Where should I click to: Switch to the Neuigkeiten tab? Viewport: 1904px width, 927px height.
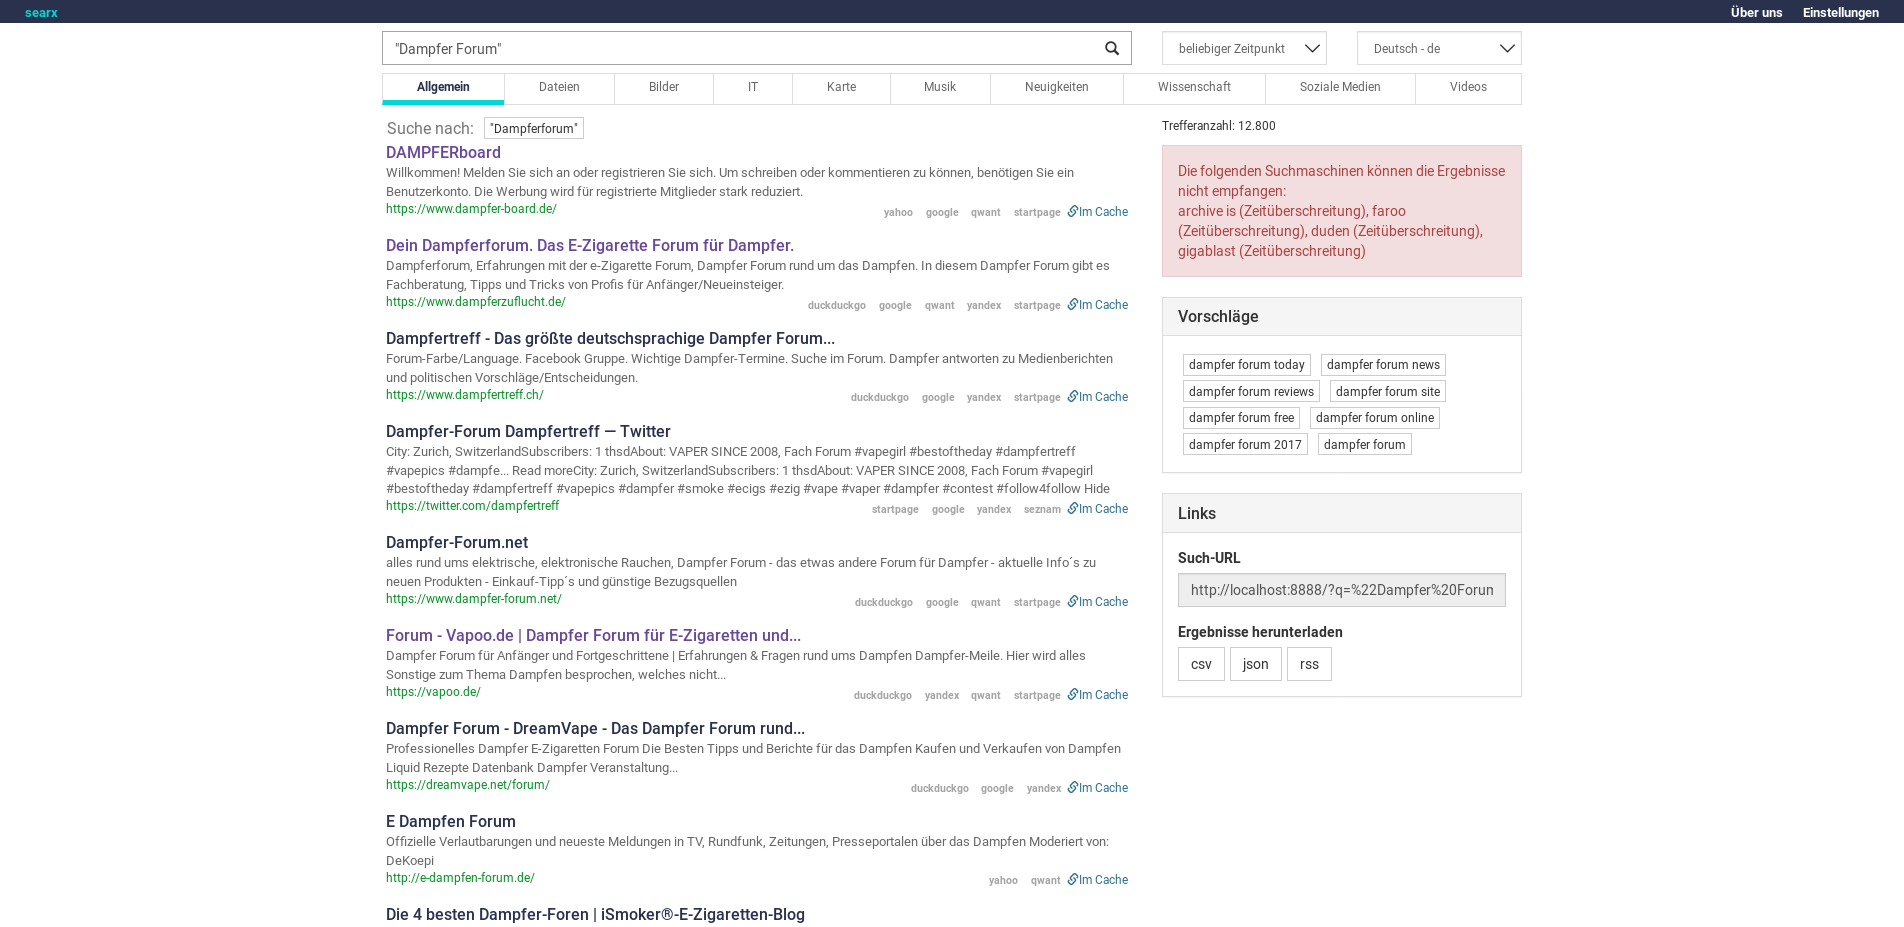1056,88
